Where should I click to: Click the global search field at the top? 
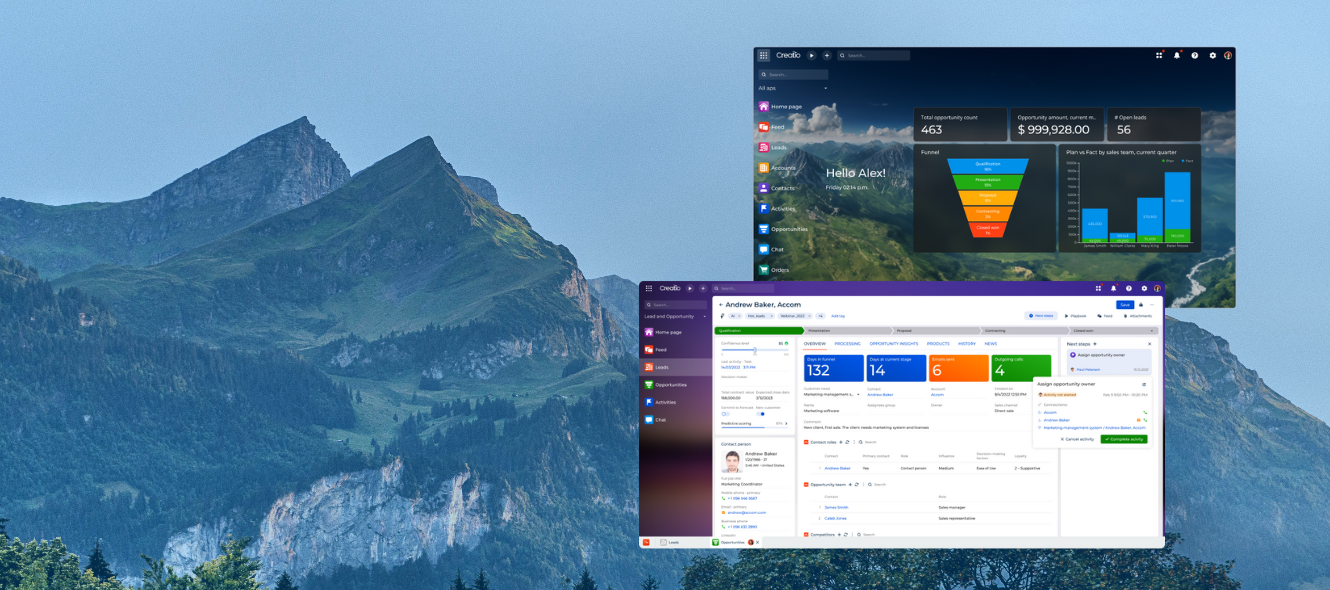tap(875, 56)
